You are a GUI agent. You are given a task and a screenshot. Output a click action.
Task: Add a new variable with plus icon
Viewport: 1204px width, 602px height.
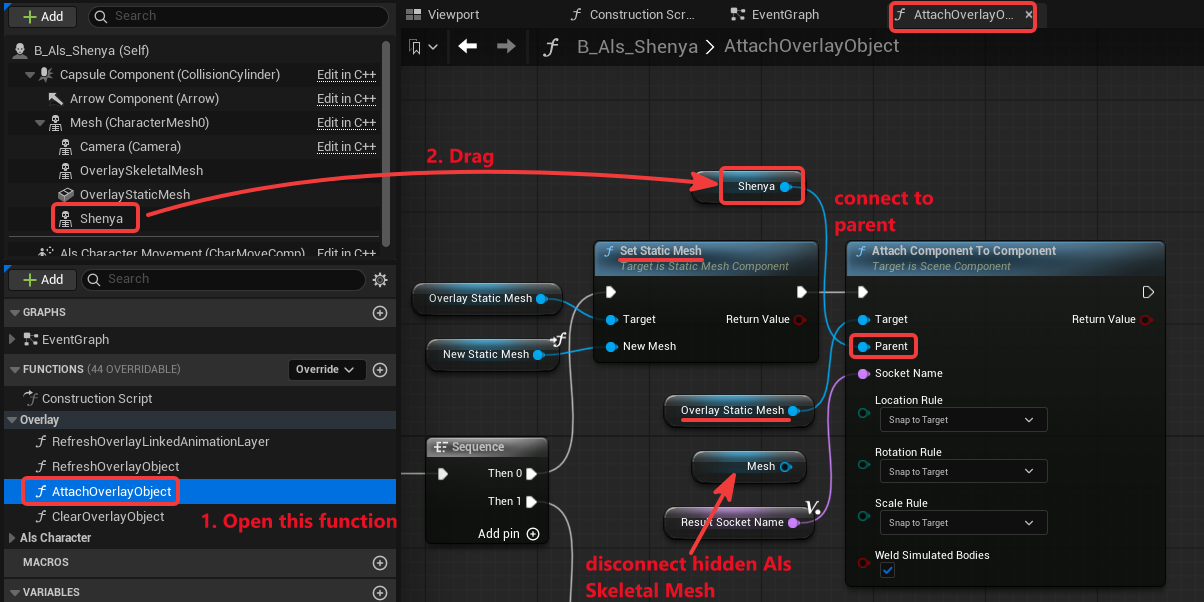coord(380,592)
